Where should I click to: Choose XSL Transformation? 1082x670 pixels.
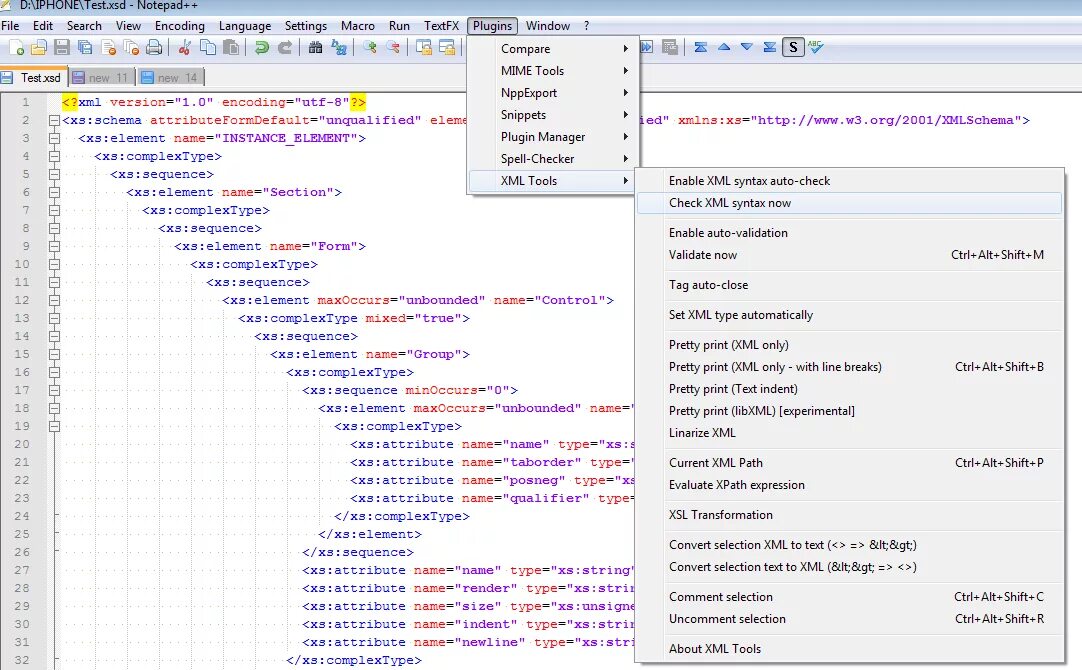(849, 515)
